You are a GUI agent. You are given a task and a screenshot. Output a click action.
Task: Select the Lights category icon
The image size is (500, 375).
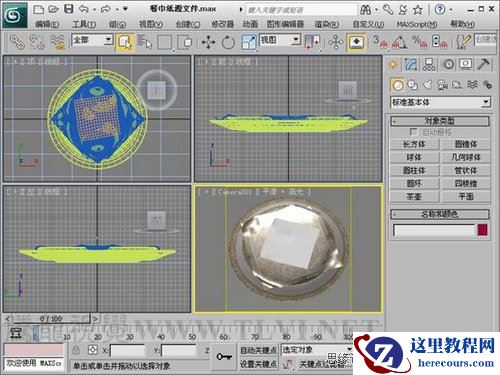[x=428, y=85]
